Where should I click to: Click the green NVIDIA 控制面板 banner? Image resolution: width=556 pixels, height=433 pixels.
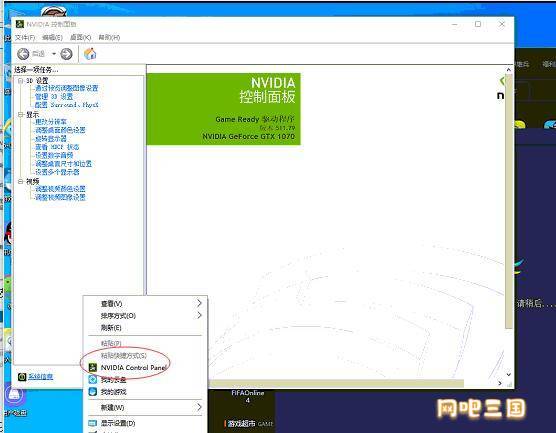[223, 109]
